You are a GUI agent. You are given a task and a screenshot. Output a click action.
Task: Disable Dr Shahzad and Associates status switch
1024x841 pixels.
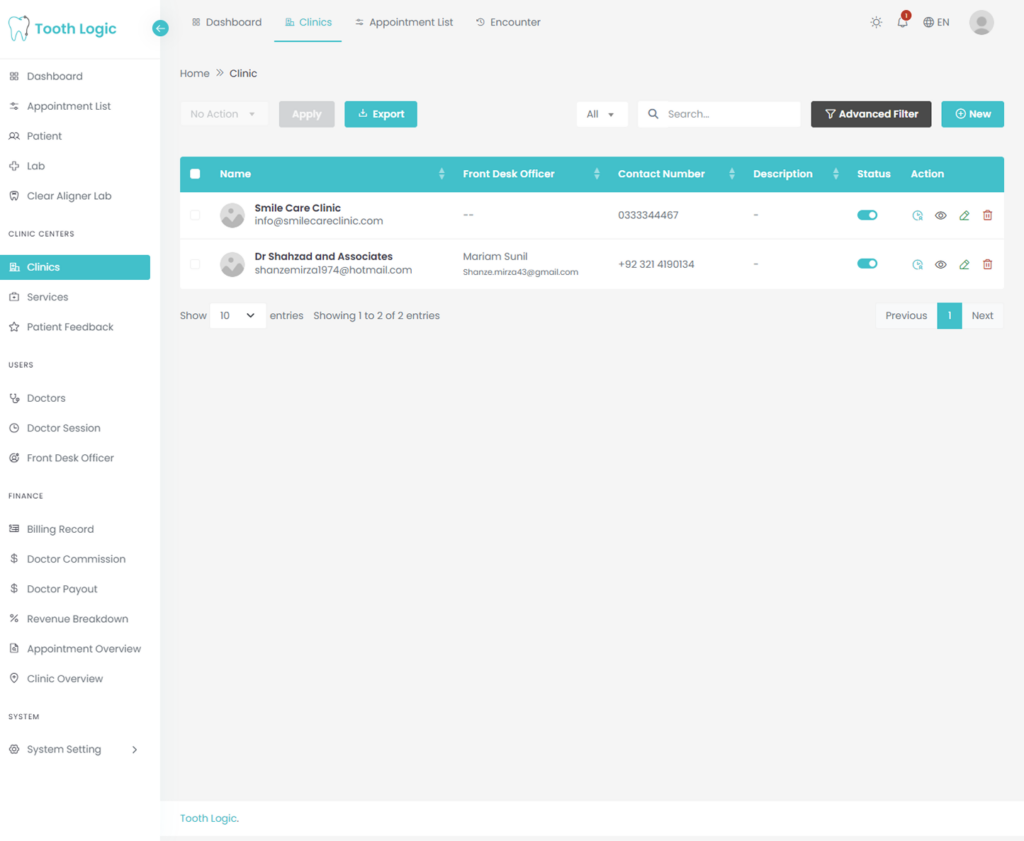[x=867, y=263]
